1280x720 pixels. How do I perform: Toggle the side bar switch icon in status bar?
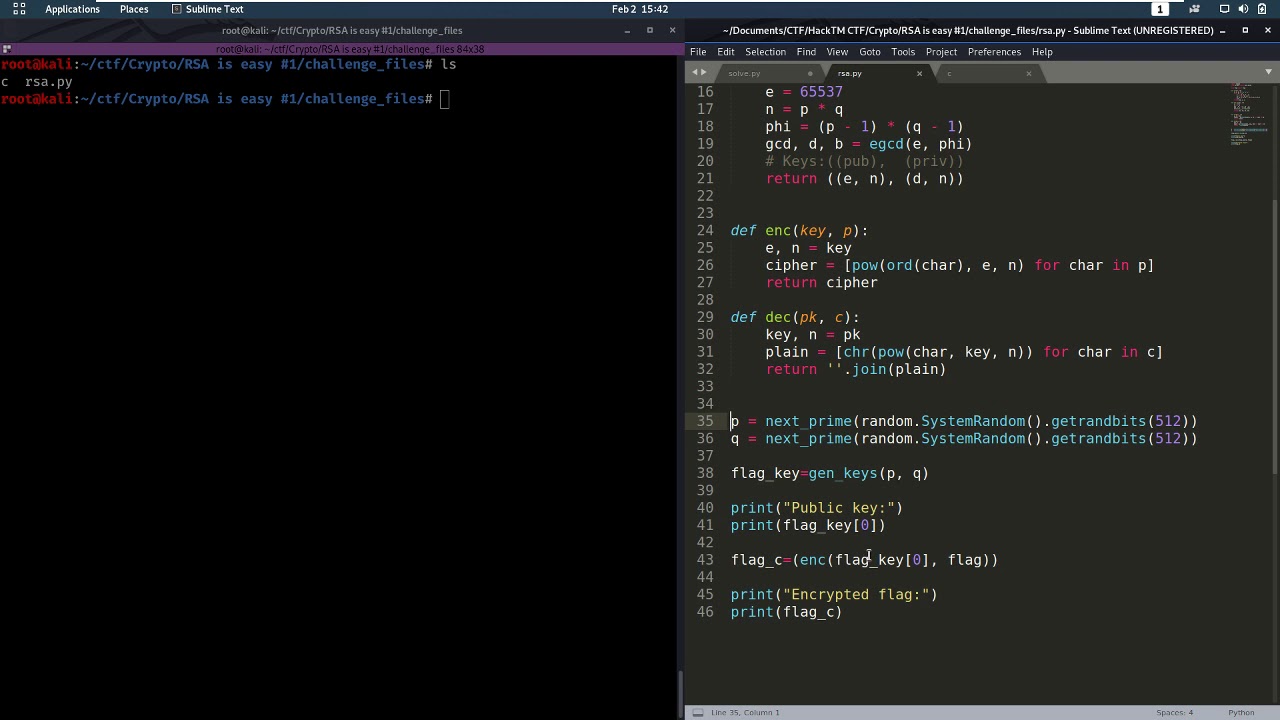point(698,712)
